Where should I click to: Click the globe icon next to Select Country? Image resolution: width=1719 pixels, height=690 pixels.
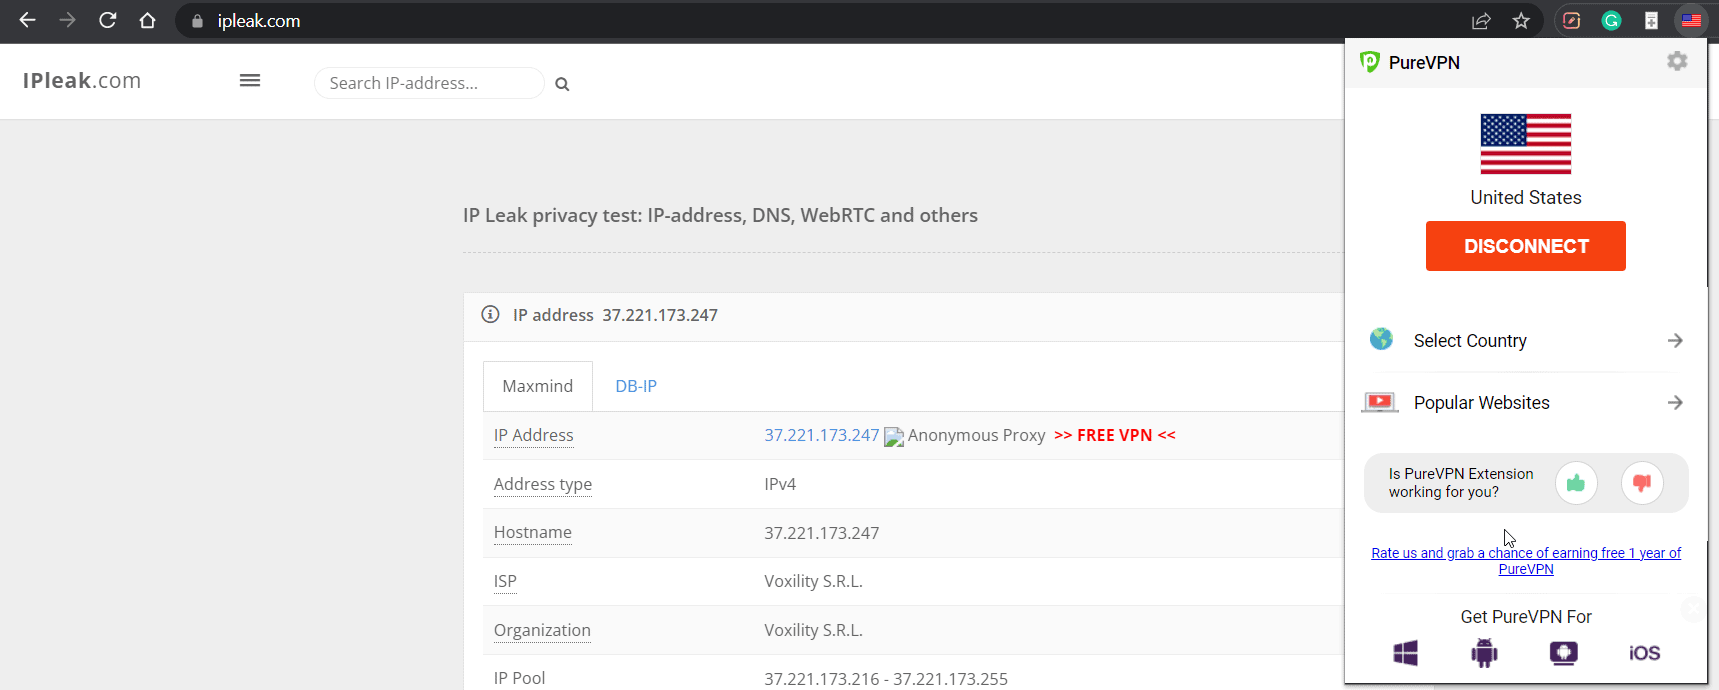pos(1381,339)
